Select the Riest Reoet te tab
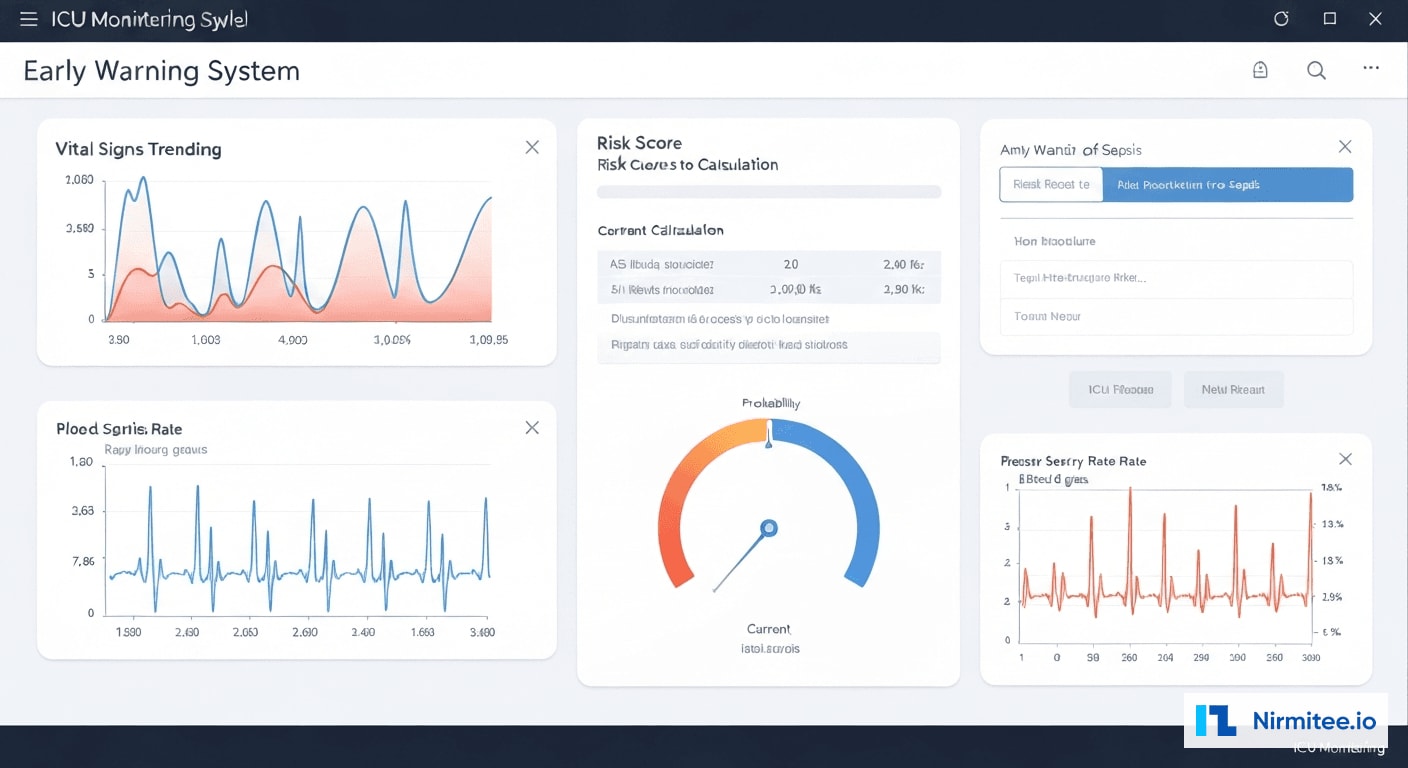Image resolution: width=1408 pixels, height=768 pixels. tap(1051, 185)
